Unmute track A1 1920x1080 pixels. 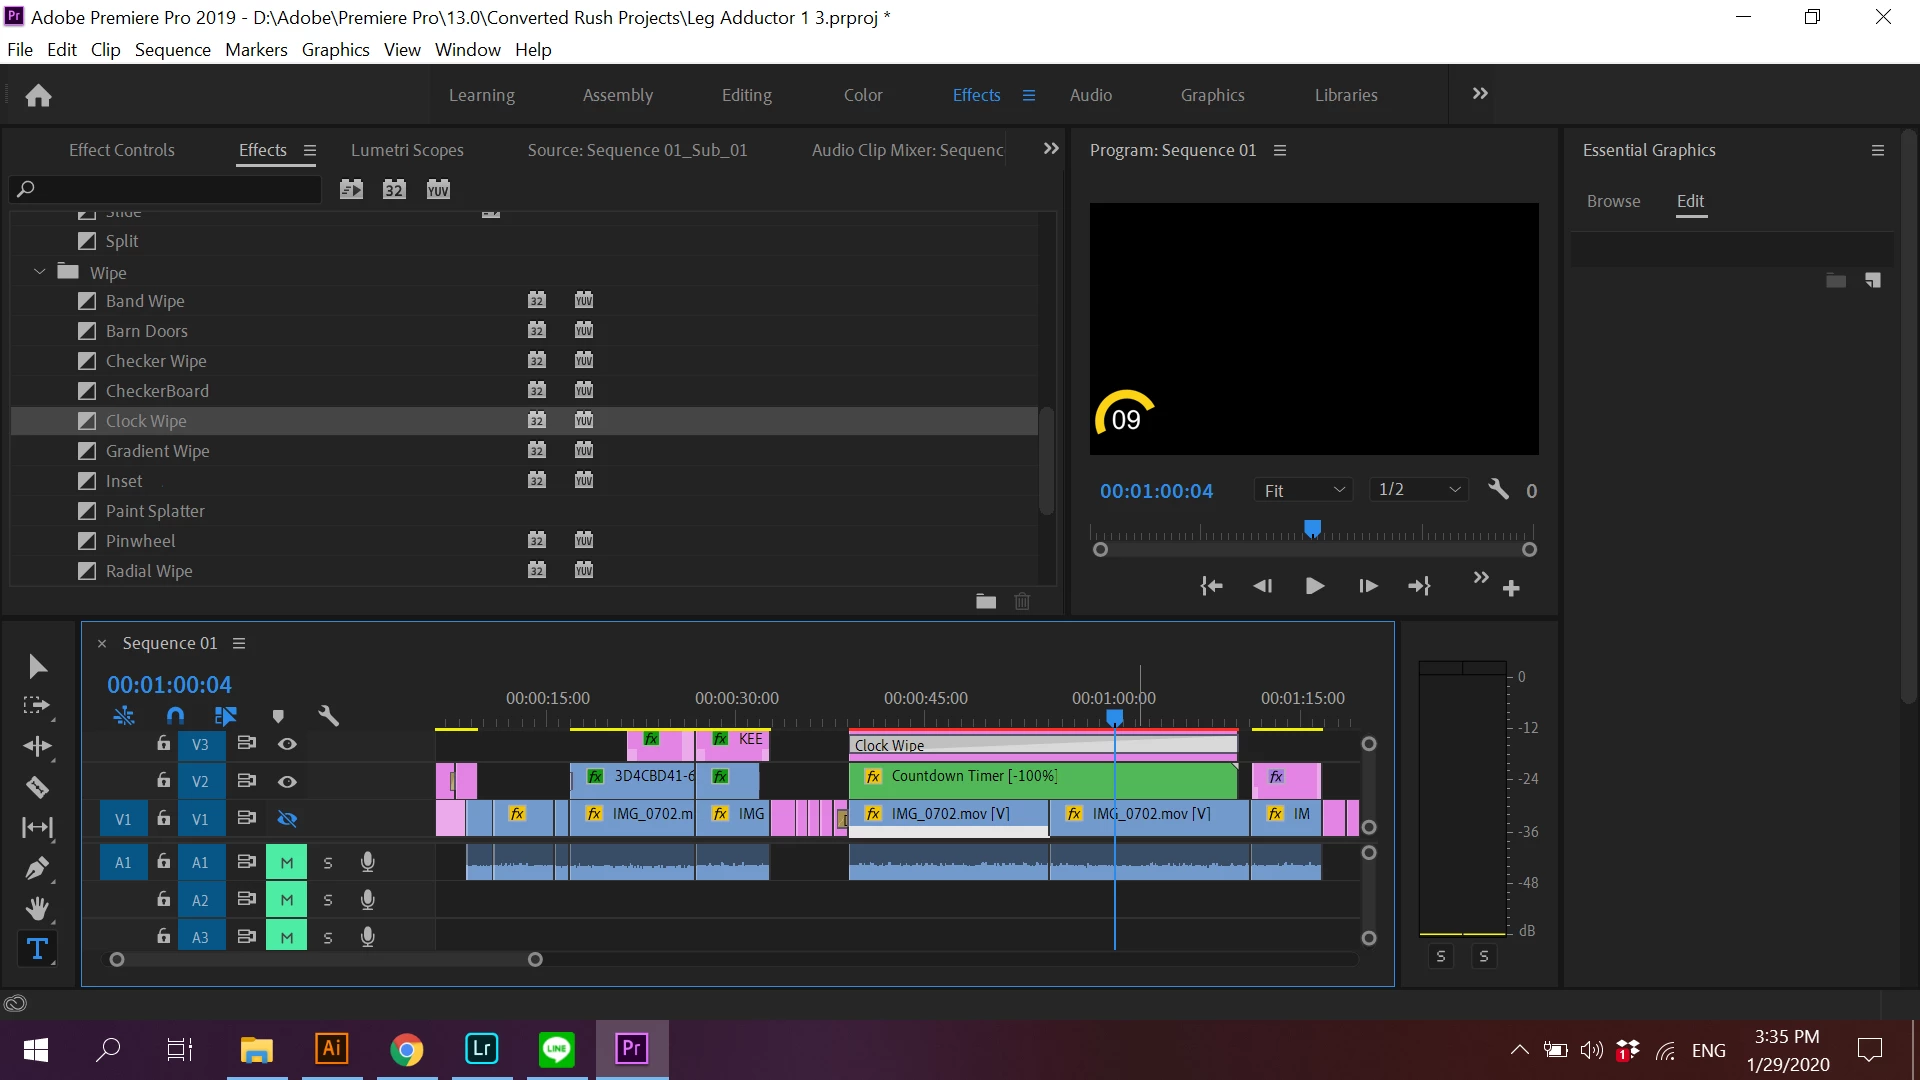[x=286, y=862]
